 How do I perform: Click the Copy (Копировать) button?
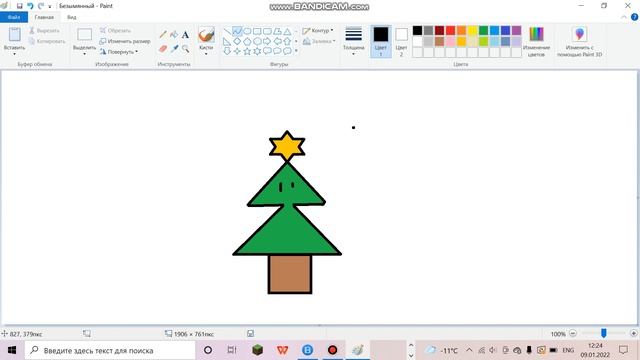click(x=47, y=41)
